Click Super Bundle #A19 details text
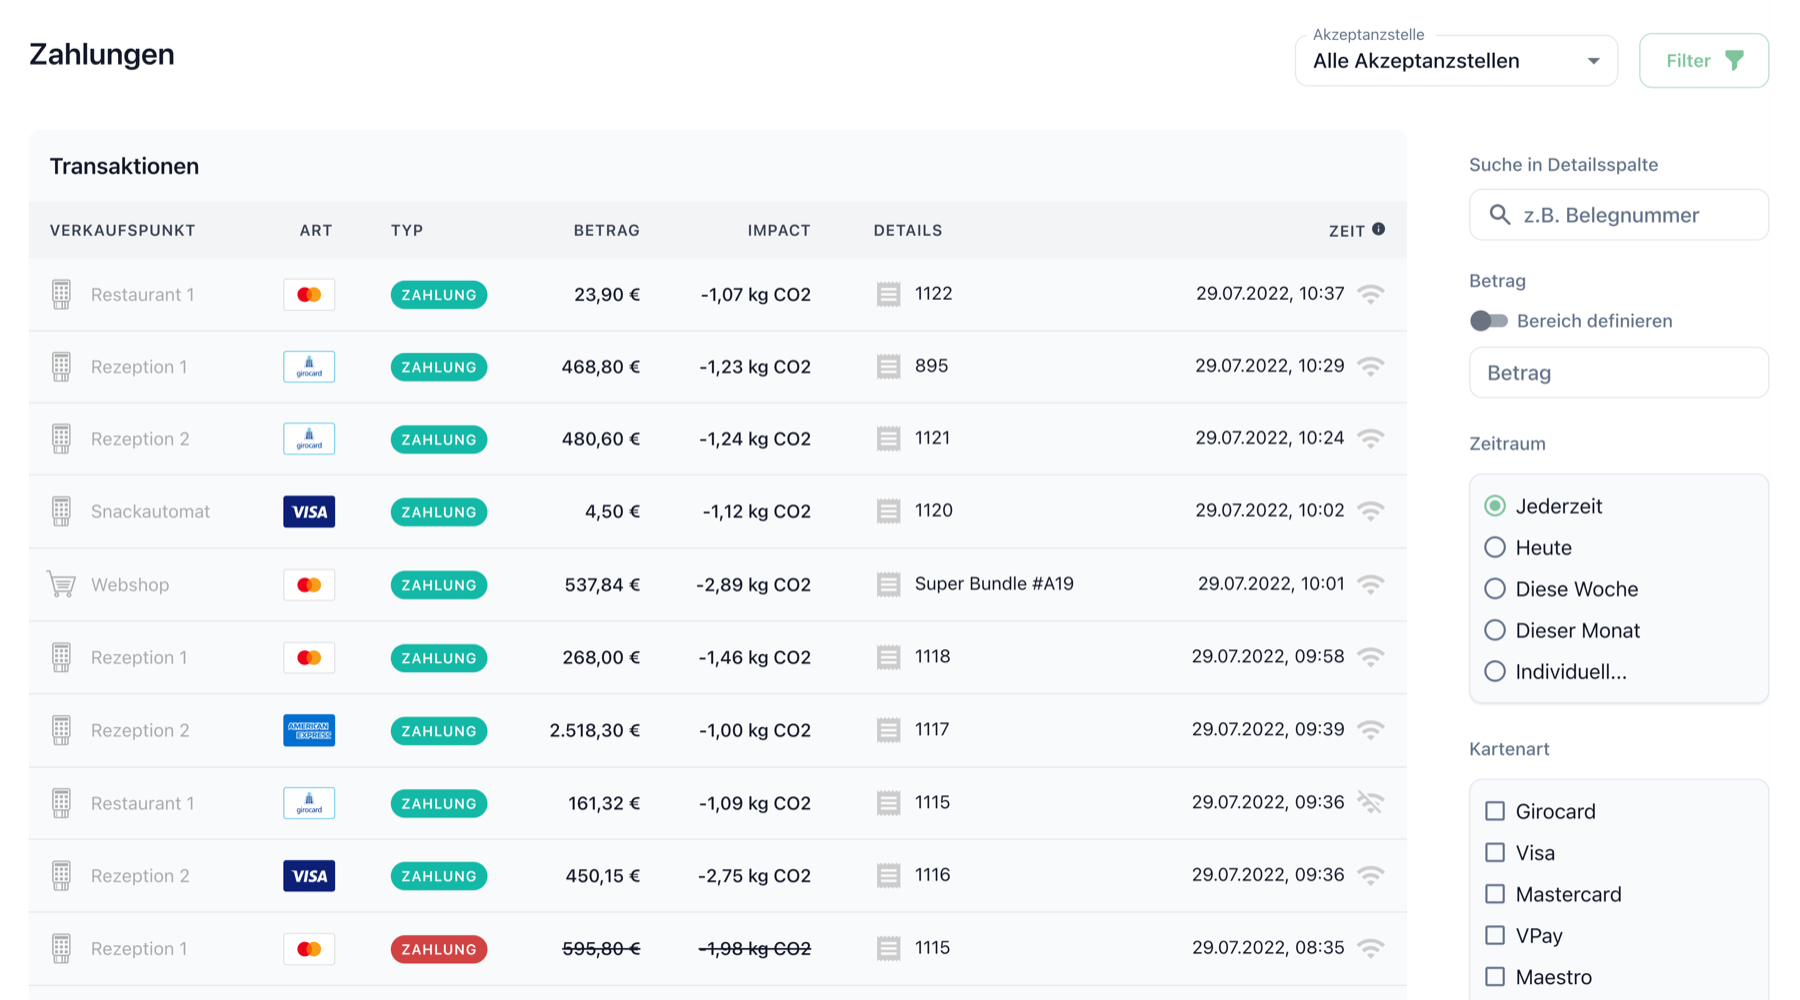The height and width of the screenshot is (1000, 1800). coord(994,584)
